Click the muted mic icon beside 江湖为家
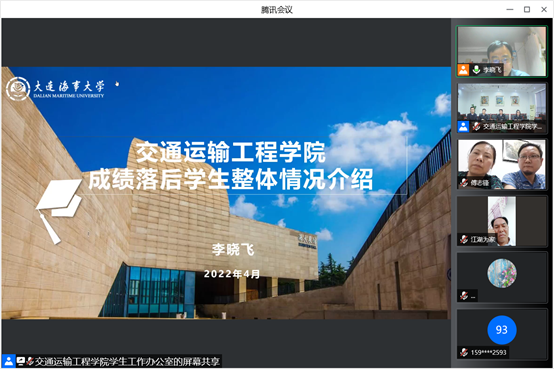Viewport: 554px width, 369px height. coord(464,239)
